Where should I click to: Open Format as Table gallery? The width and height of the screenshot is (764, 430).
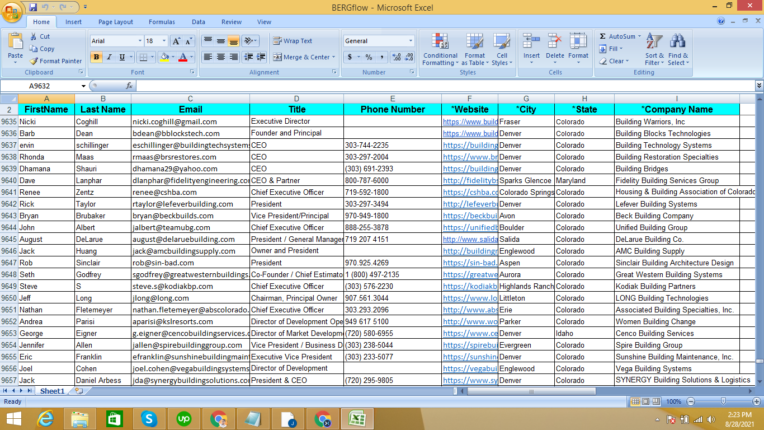(x=475, y=49)
